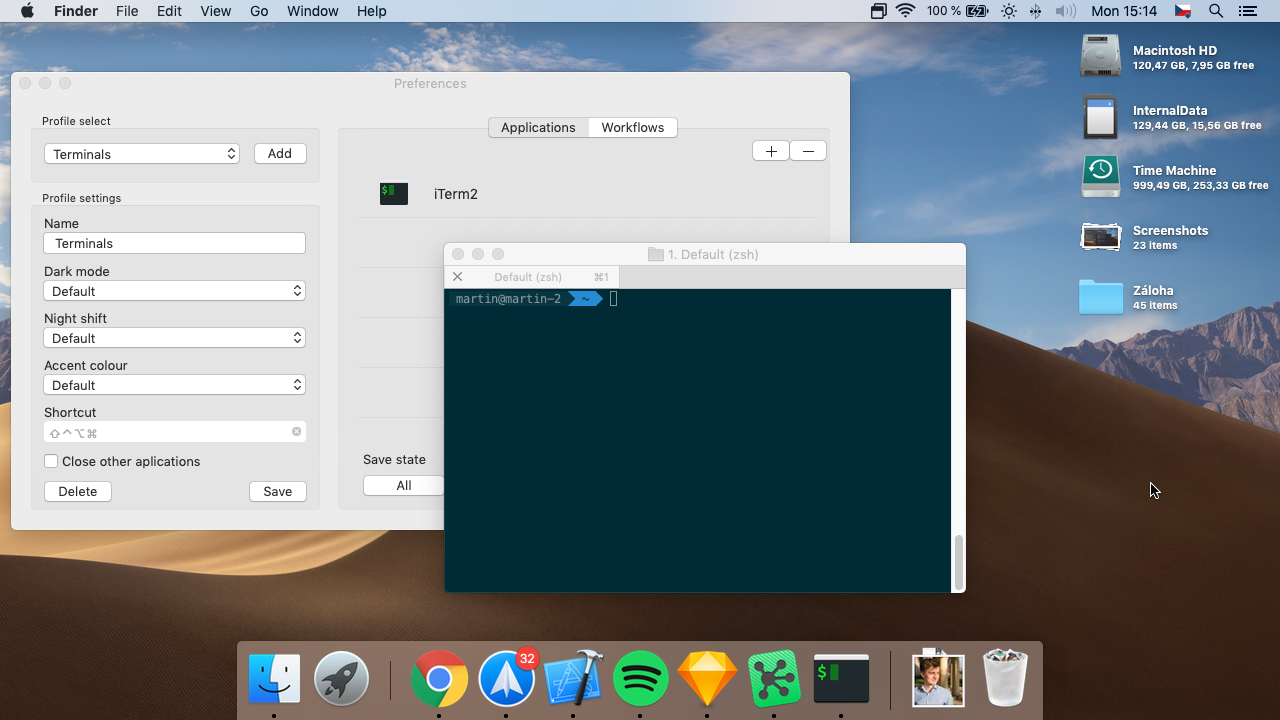This screenshot has height=720, width=1280.
Task: Open the Trash in the Dock
Action: click(1005, 679)
